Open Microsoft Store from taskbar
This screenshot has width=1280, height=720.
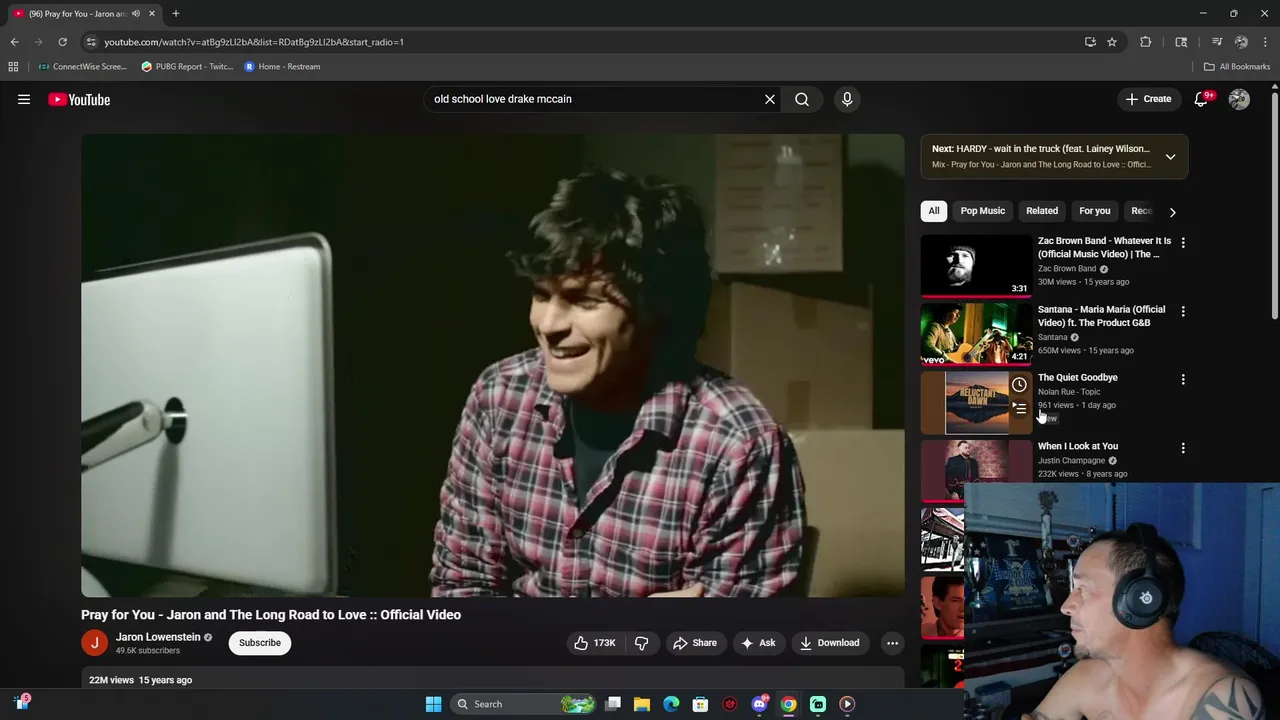700,704
